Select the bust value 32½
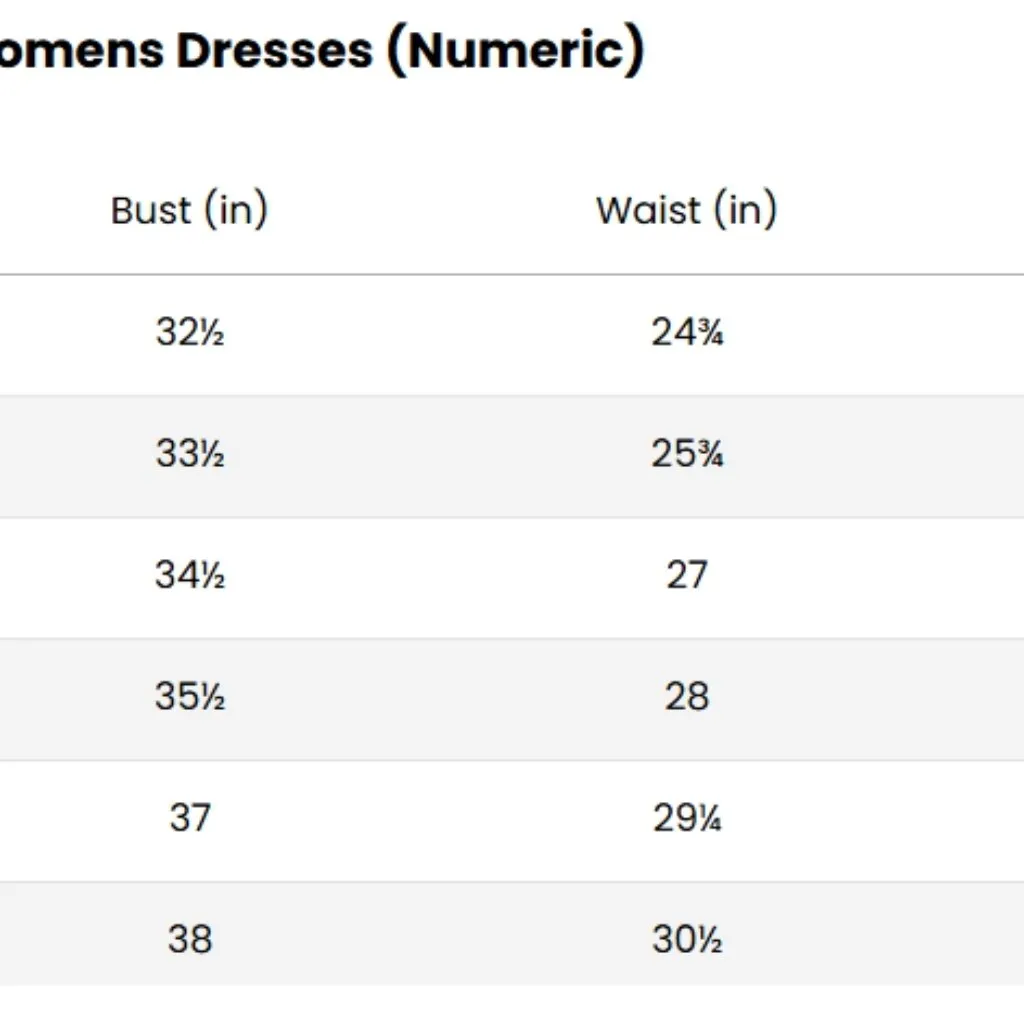The width and height of the screenshot is (1024, 1024). pos(189,332)
